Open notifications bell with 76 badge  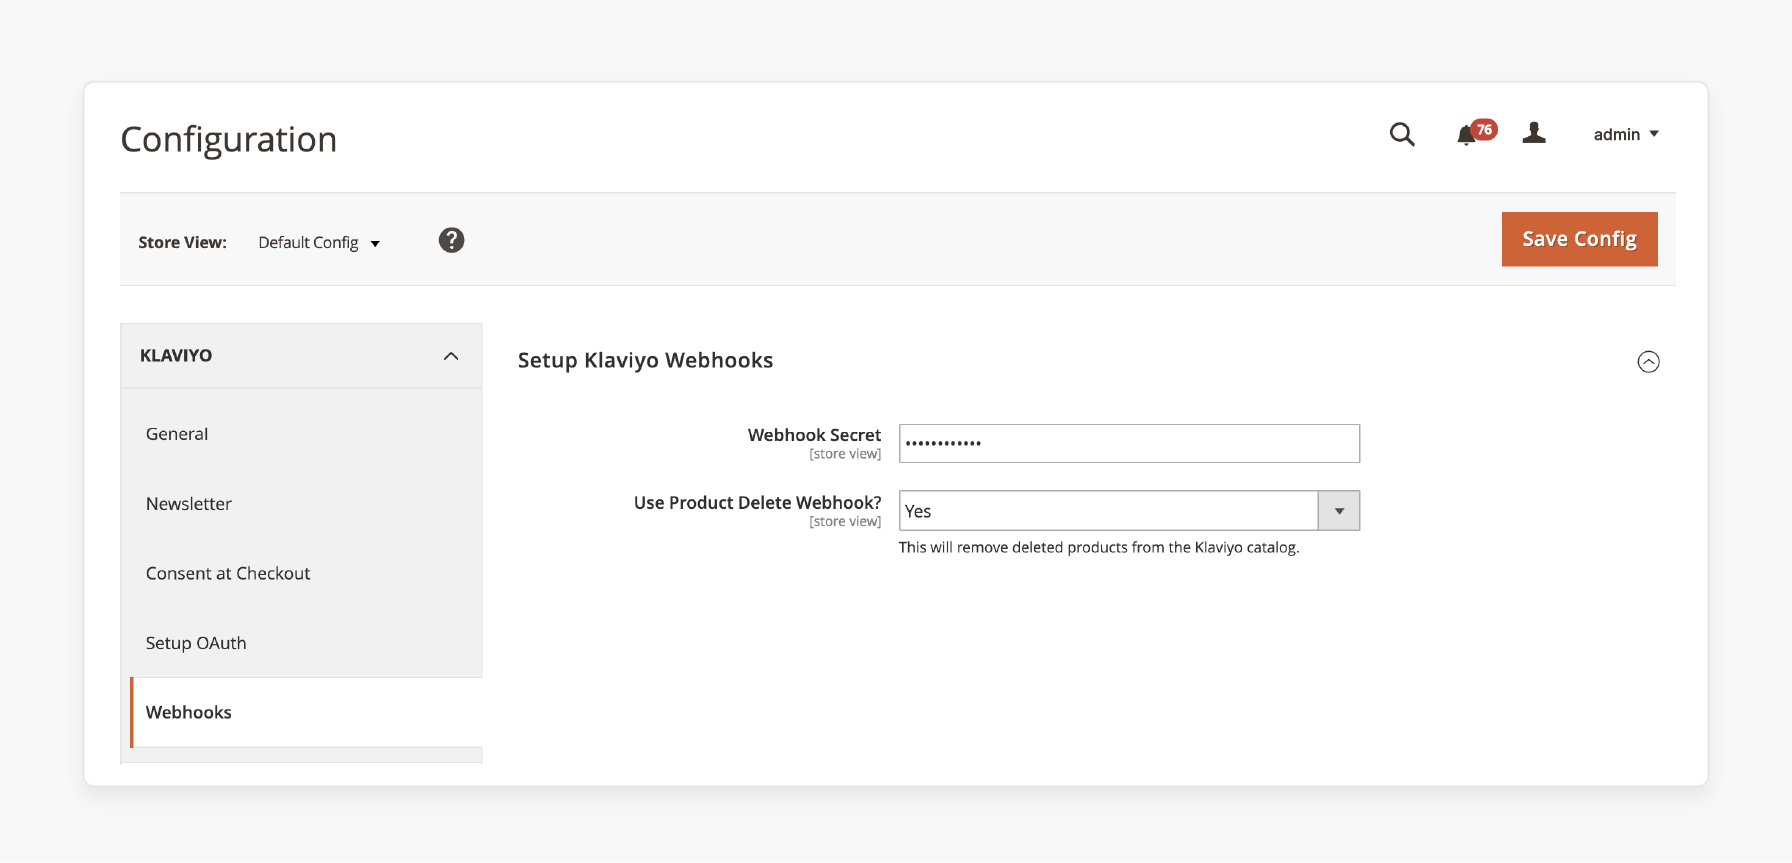point(1475,133)
